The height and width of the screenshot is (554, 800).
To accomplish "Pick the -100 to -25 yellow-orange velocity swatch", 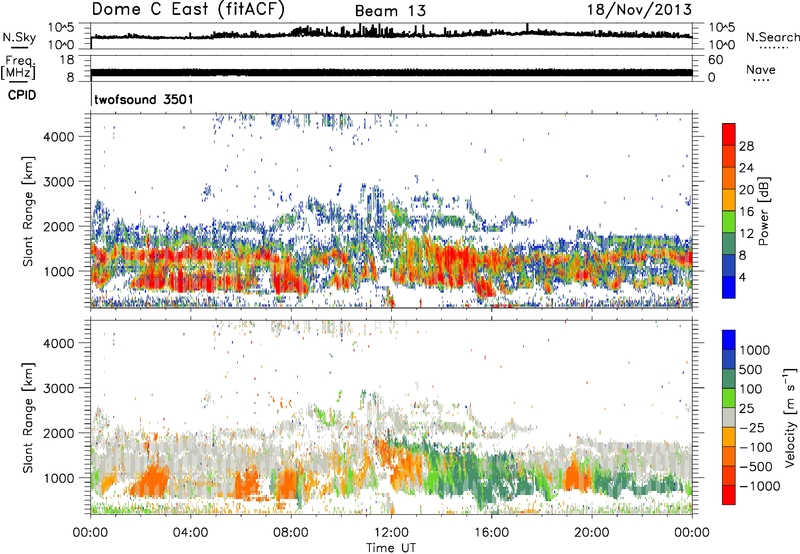I will click(729, 437).
